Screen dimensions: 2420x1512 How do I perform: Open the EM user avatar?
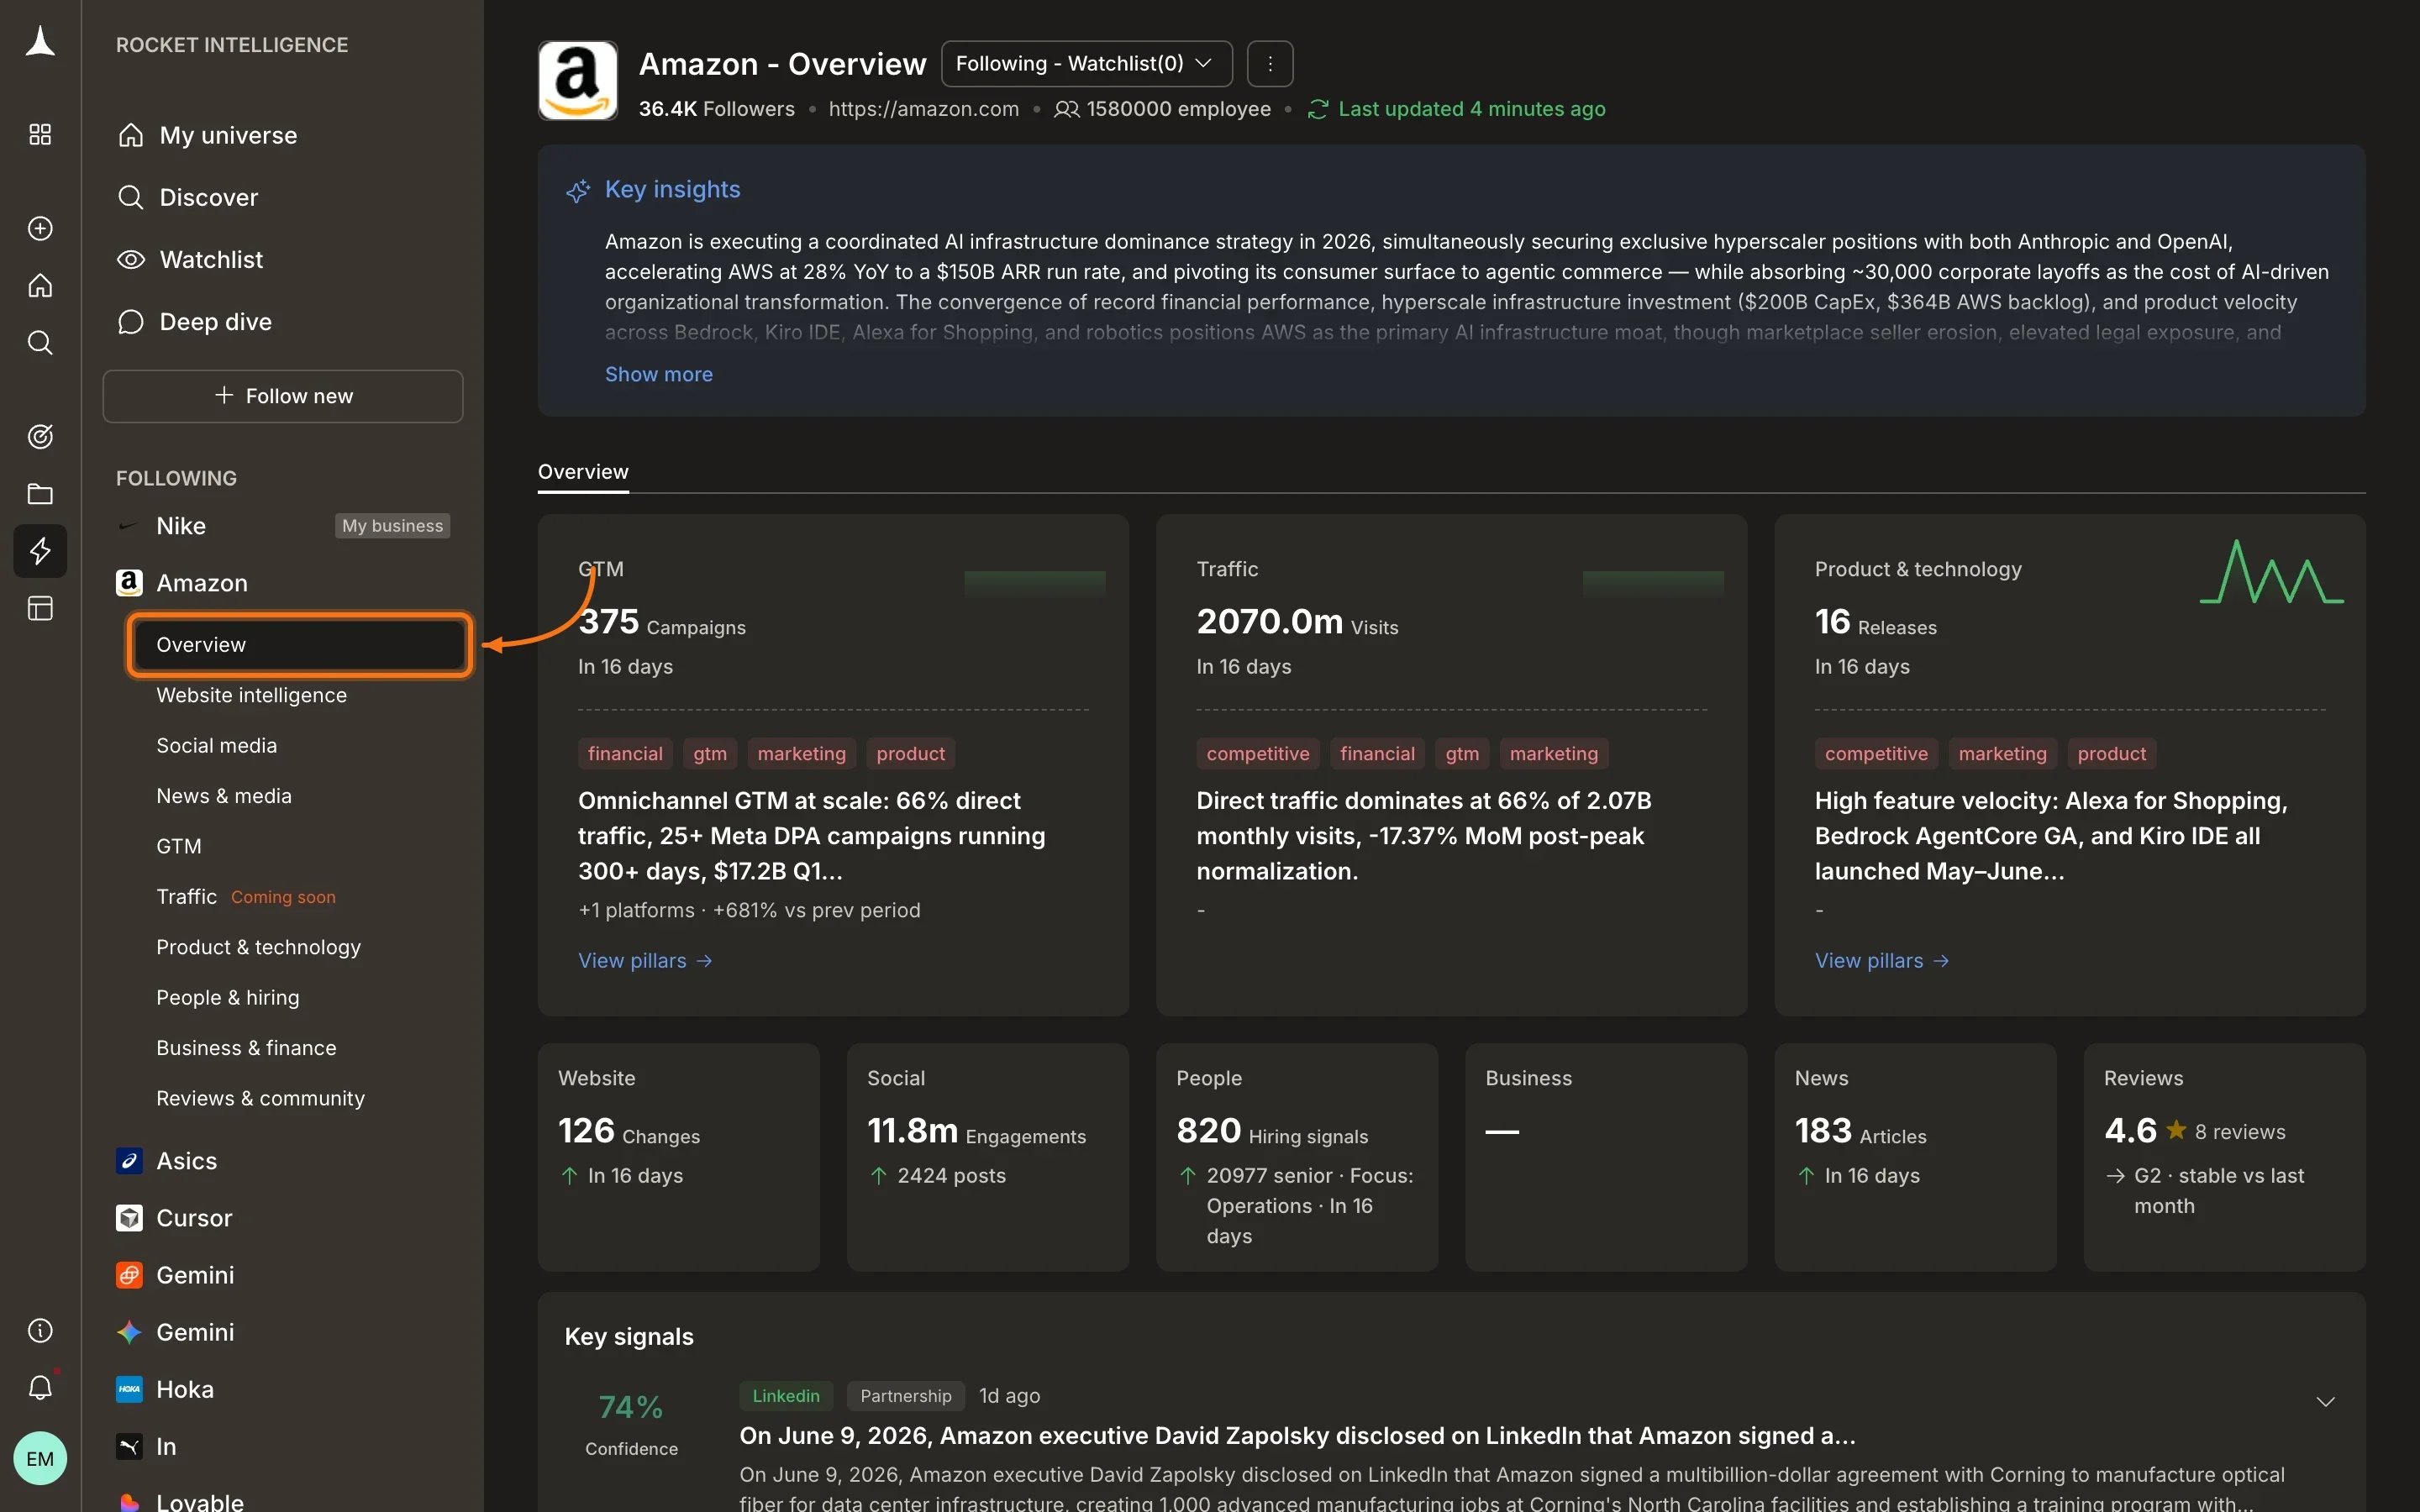click(40, 1459)
